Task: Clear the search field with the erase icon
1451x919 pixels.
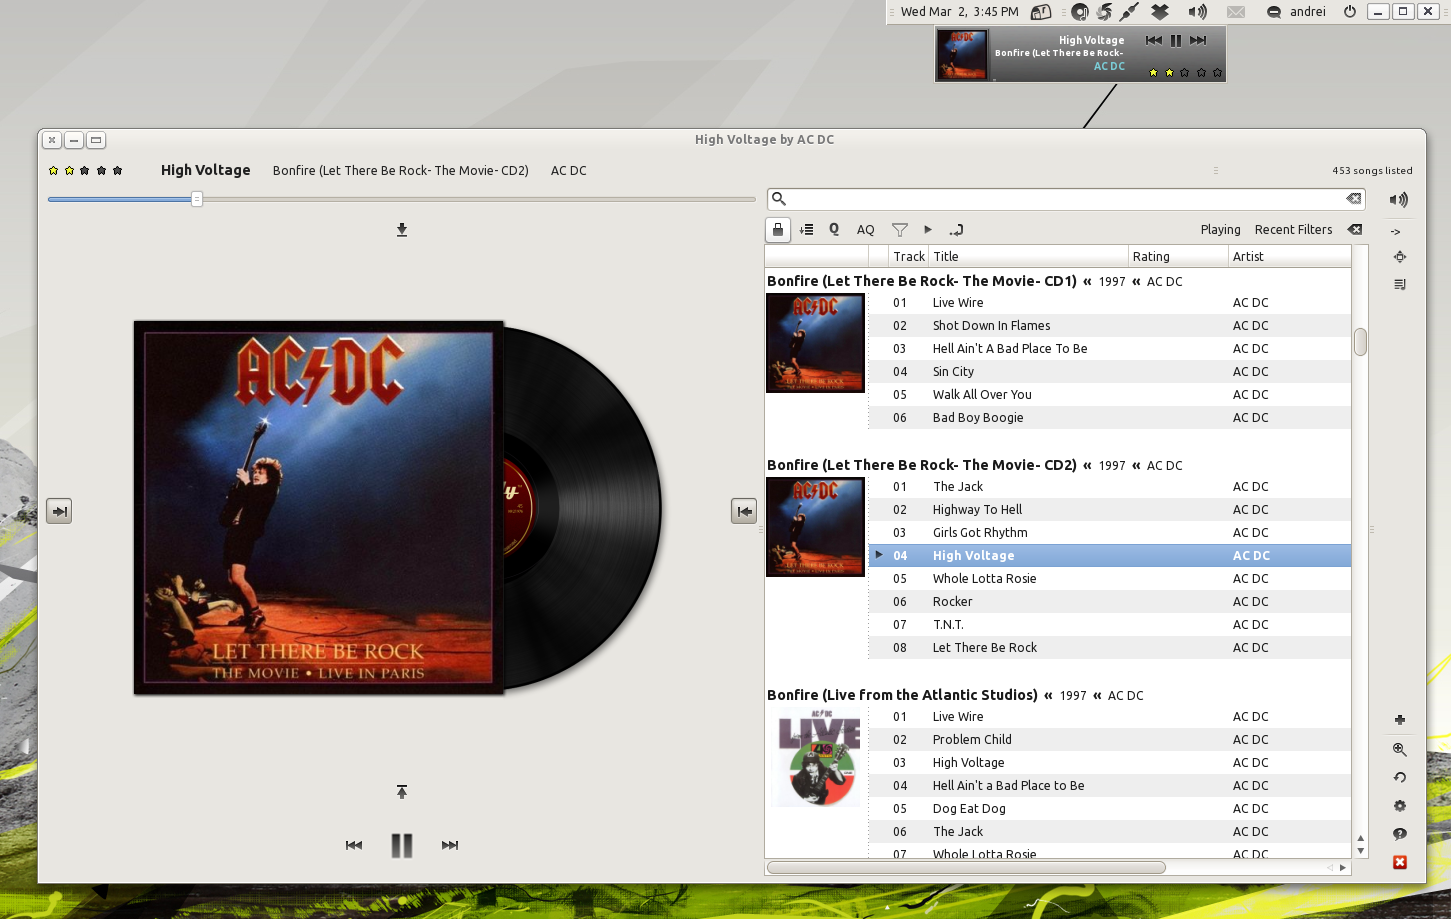Action: pyautogui.click(x=1353, y=198)
